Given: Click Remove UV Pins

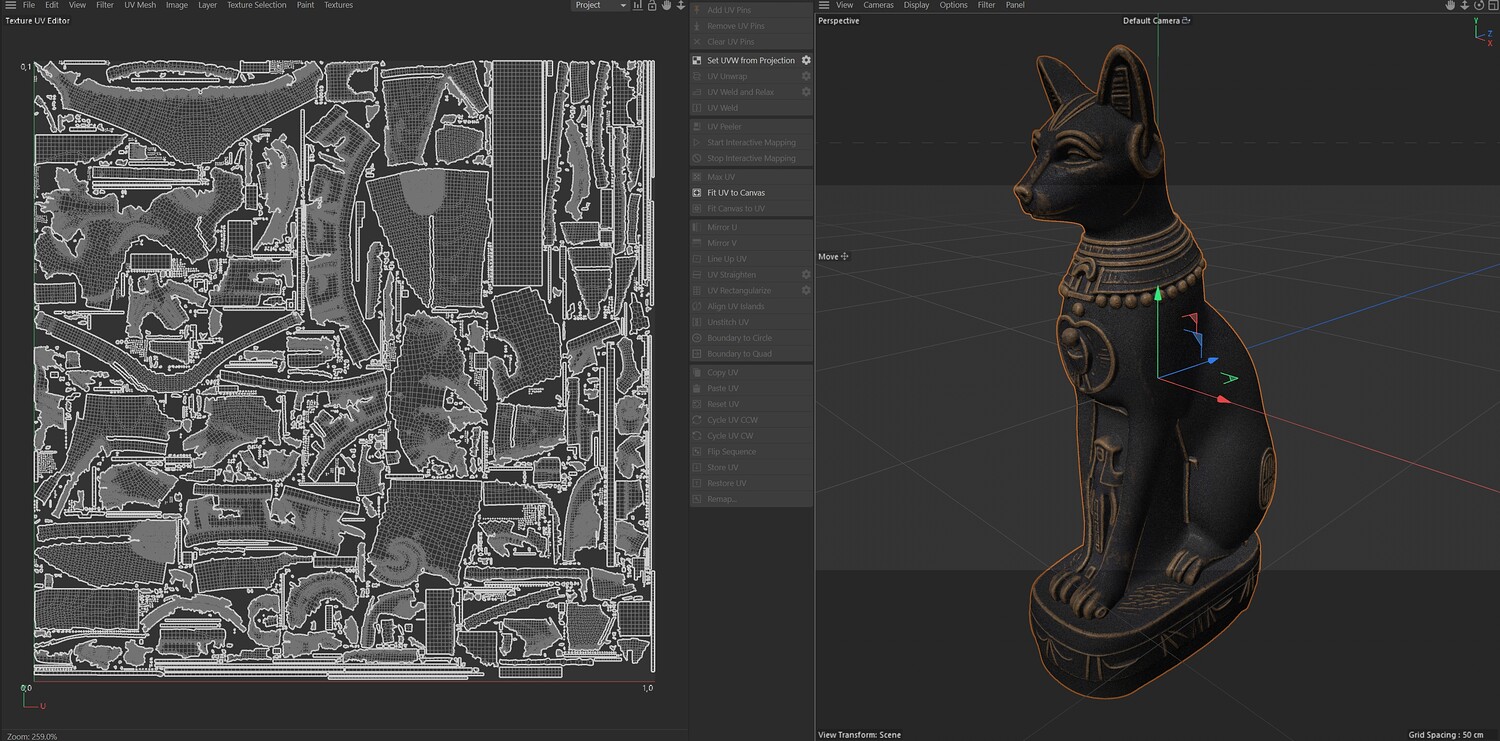Looking at the screenshot, I should click(x=735, y=26).
